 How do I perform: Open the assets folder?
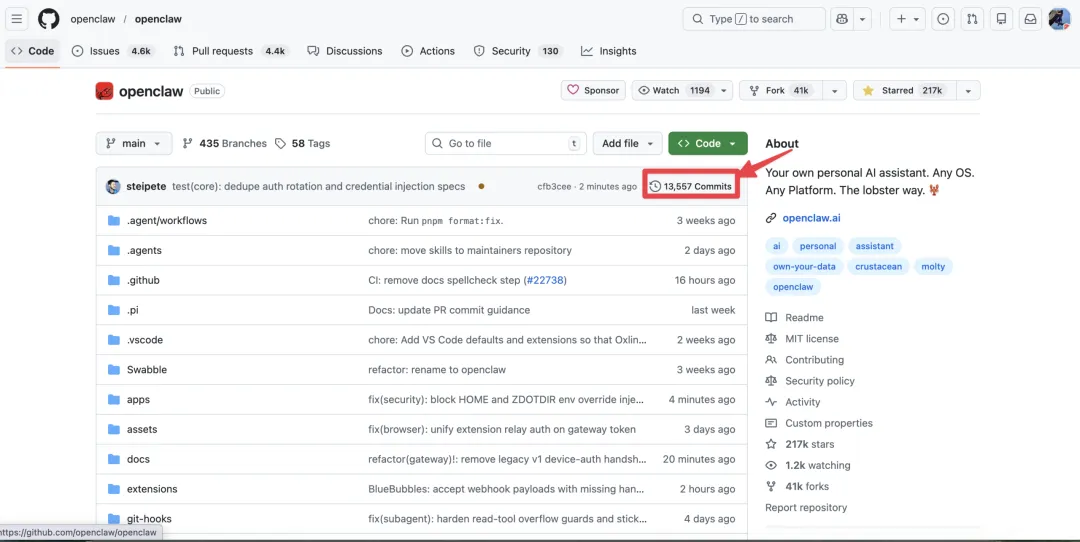(142, 429)
